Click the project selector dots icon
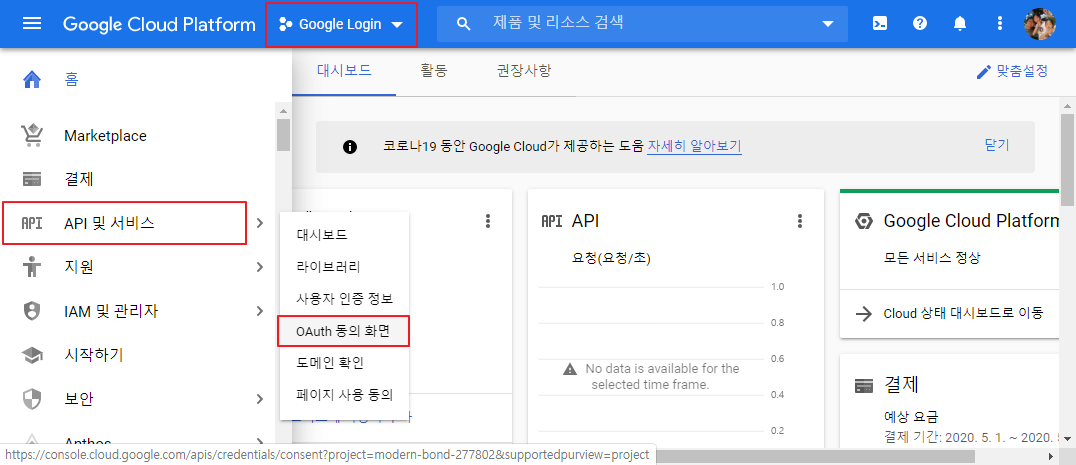1076x465 pixels. click(x=285, y=25)
